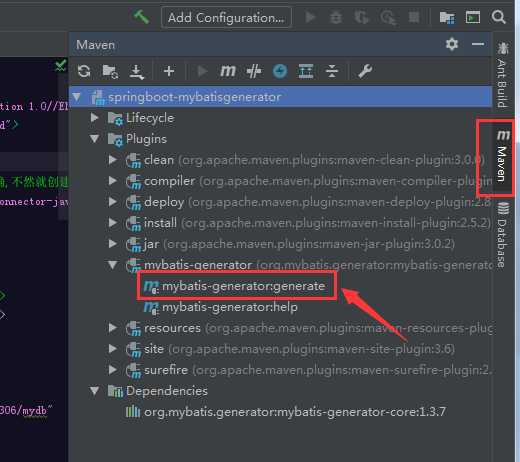The image size is (520, 462).
Task: Reimport all Maven projects icon
Action: tap(84, 71)
